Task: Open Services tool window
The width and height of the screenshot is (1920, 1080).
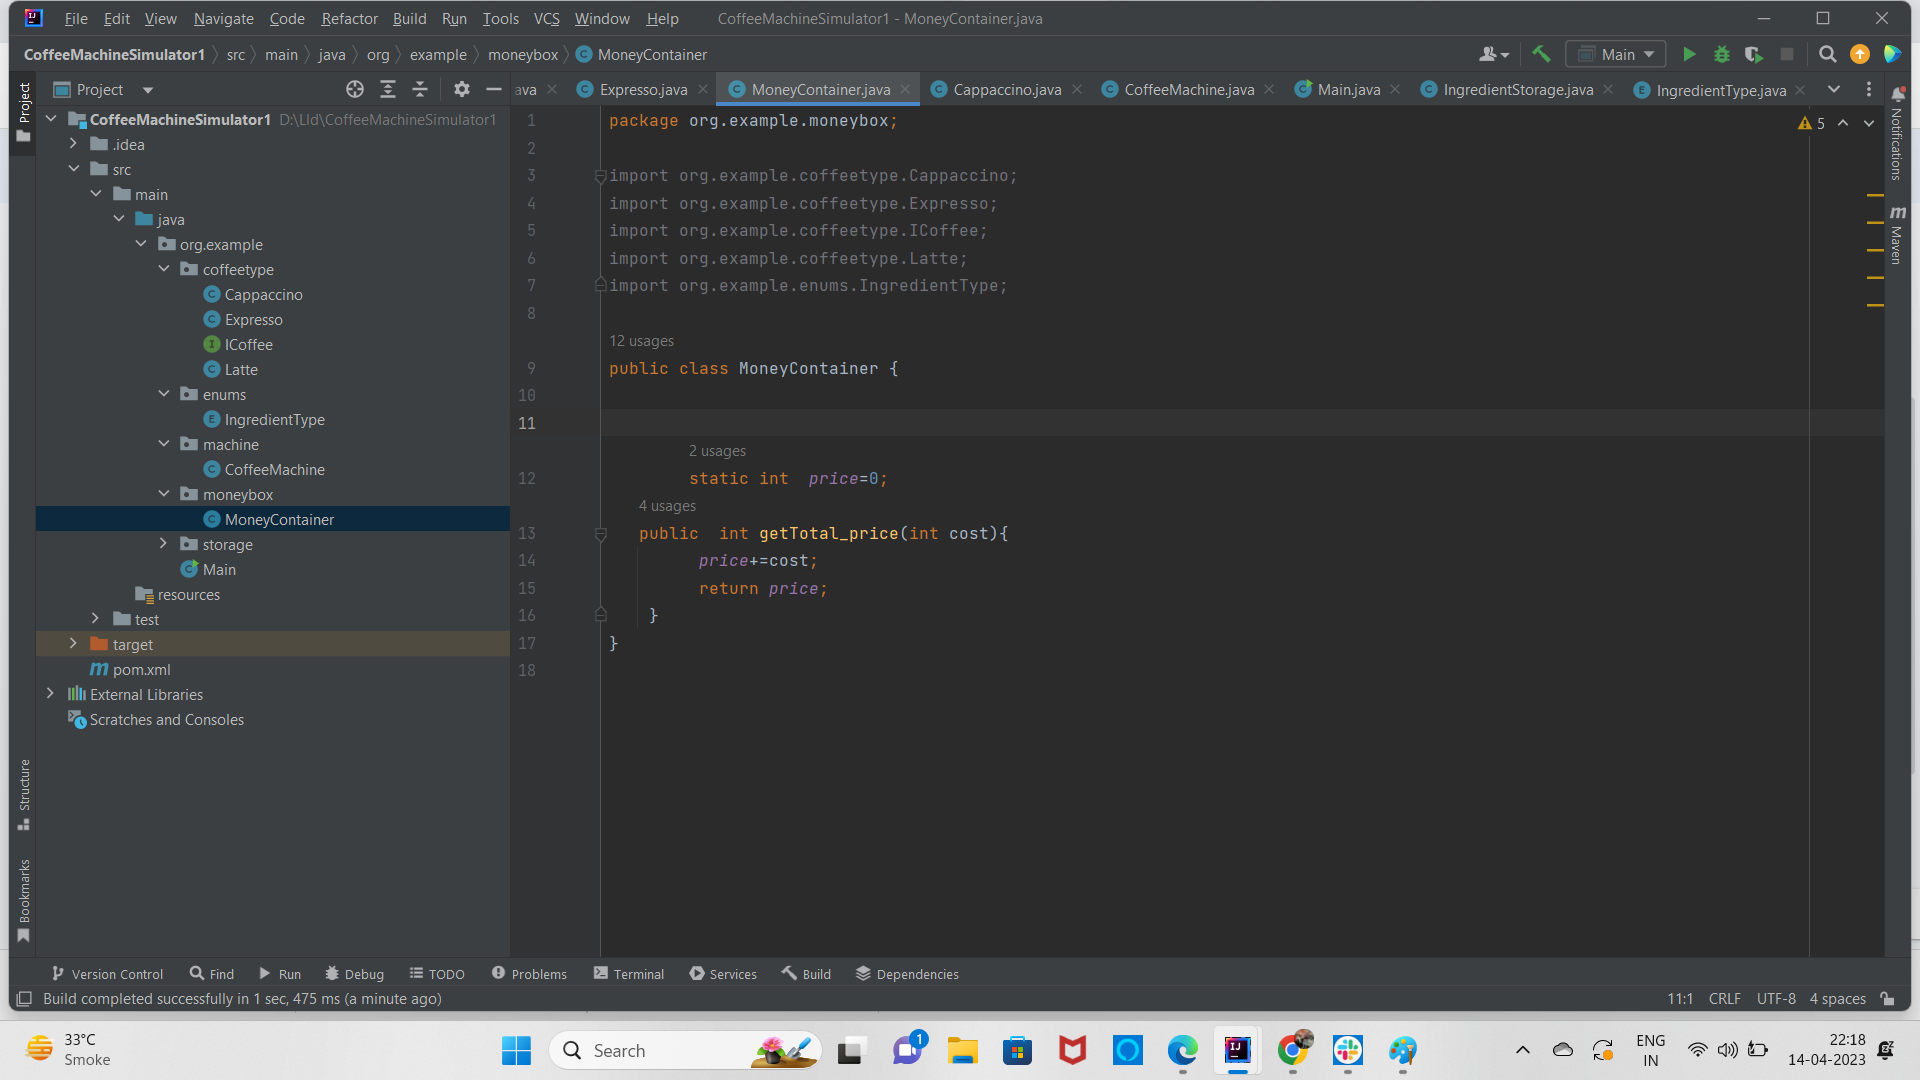Action: pyautogui.click(x=723, y=973)
